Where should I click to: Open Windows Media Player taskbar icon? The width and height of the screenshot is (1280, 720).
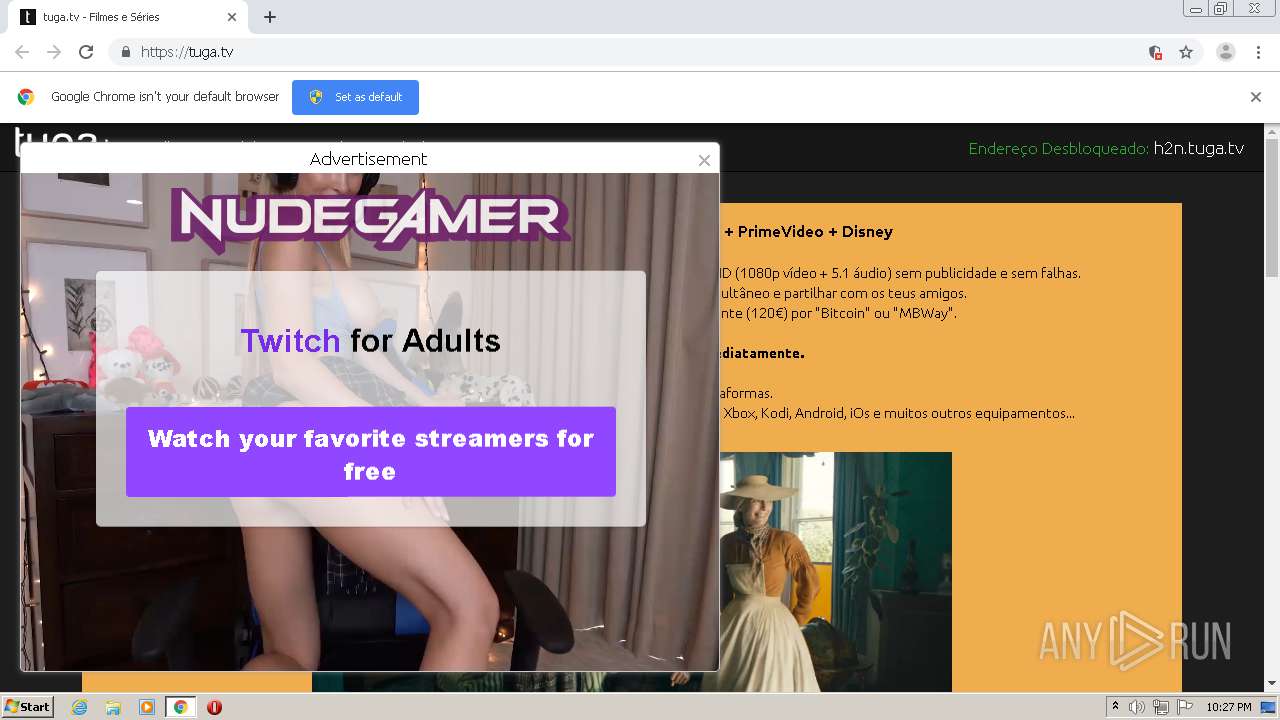tap(147, 707)
